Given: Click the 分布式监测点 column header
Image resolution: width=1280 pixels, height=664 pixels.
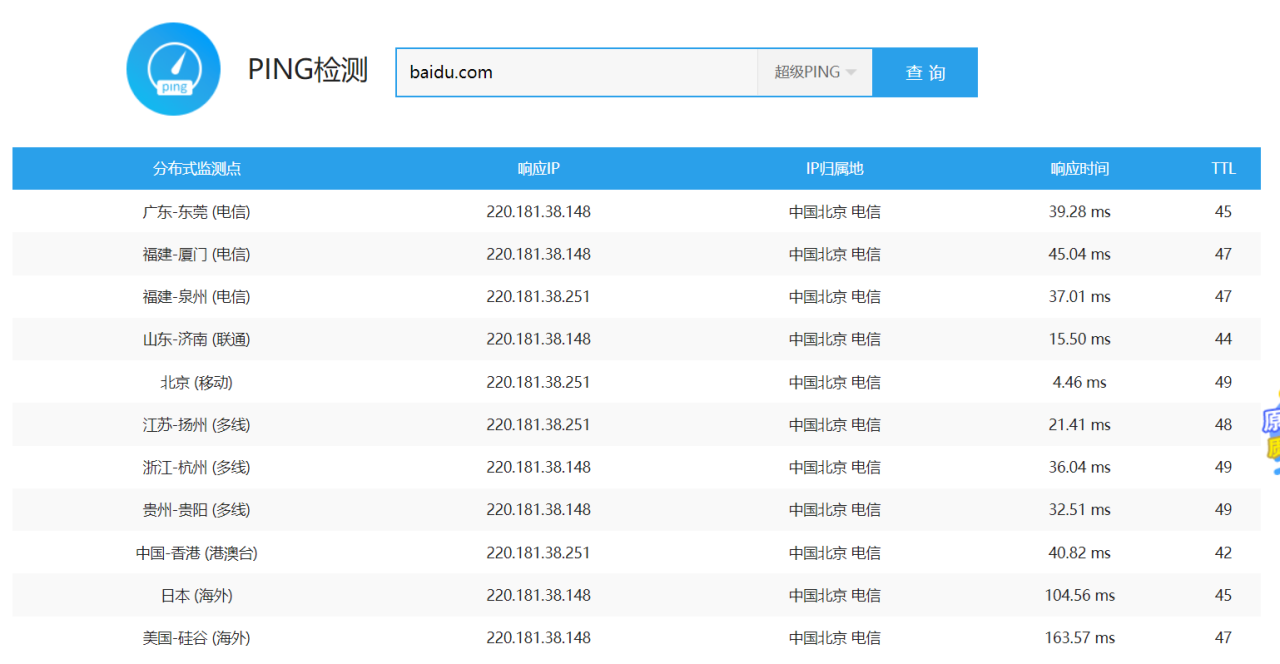Looking at the screenshot, I should [197, 169].
